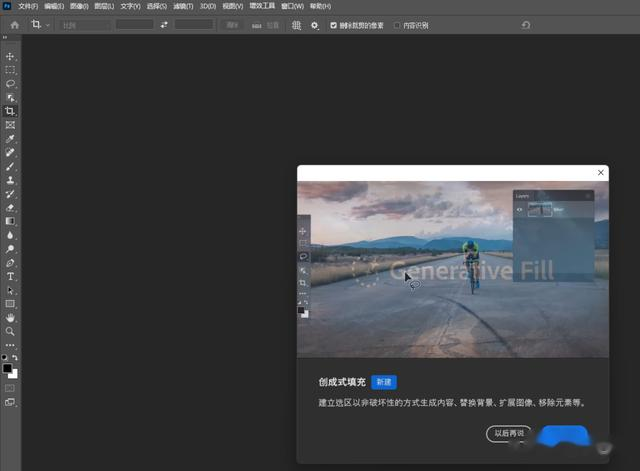640x471 pixels.
Task: Click the reset crop arrow icon
Action: (526, 25)
